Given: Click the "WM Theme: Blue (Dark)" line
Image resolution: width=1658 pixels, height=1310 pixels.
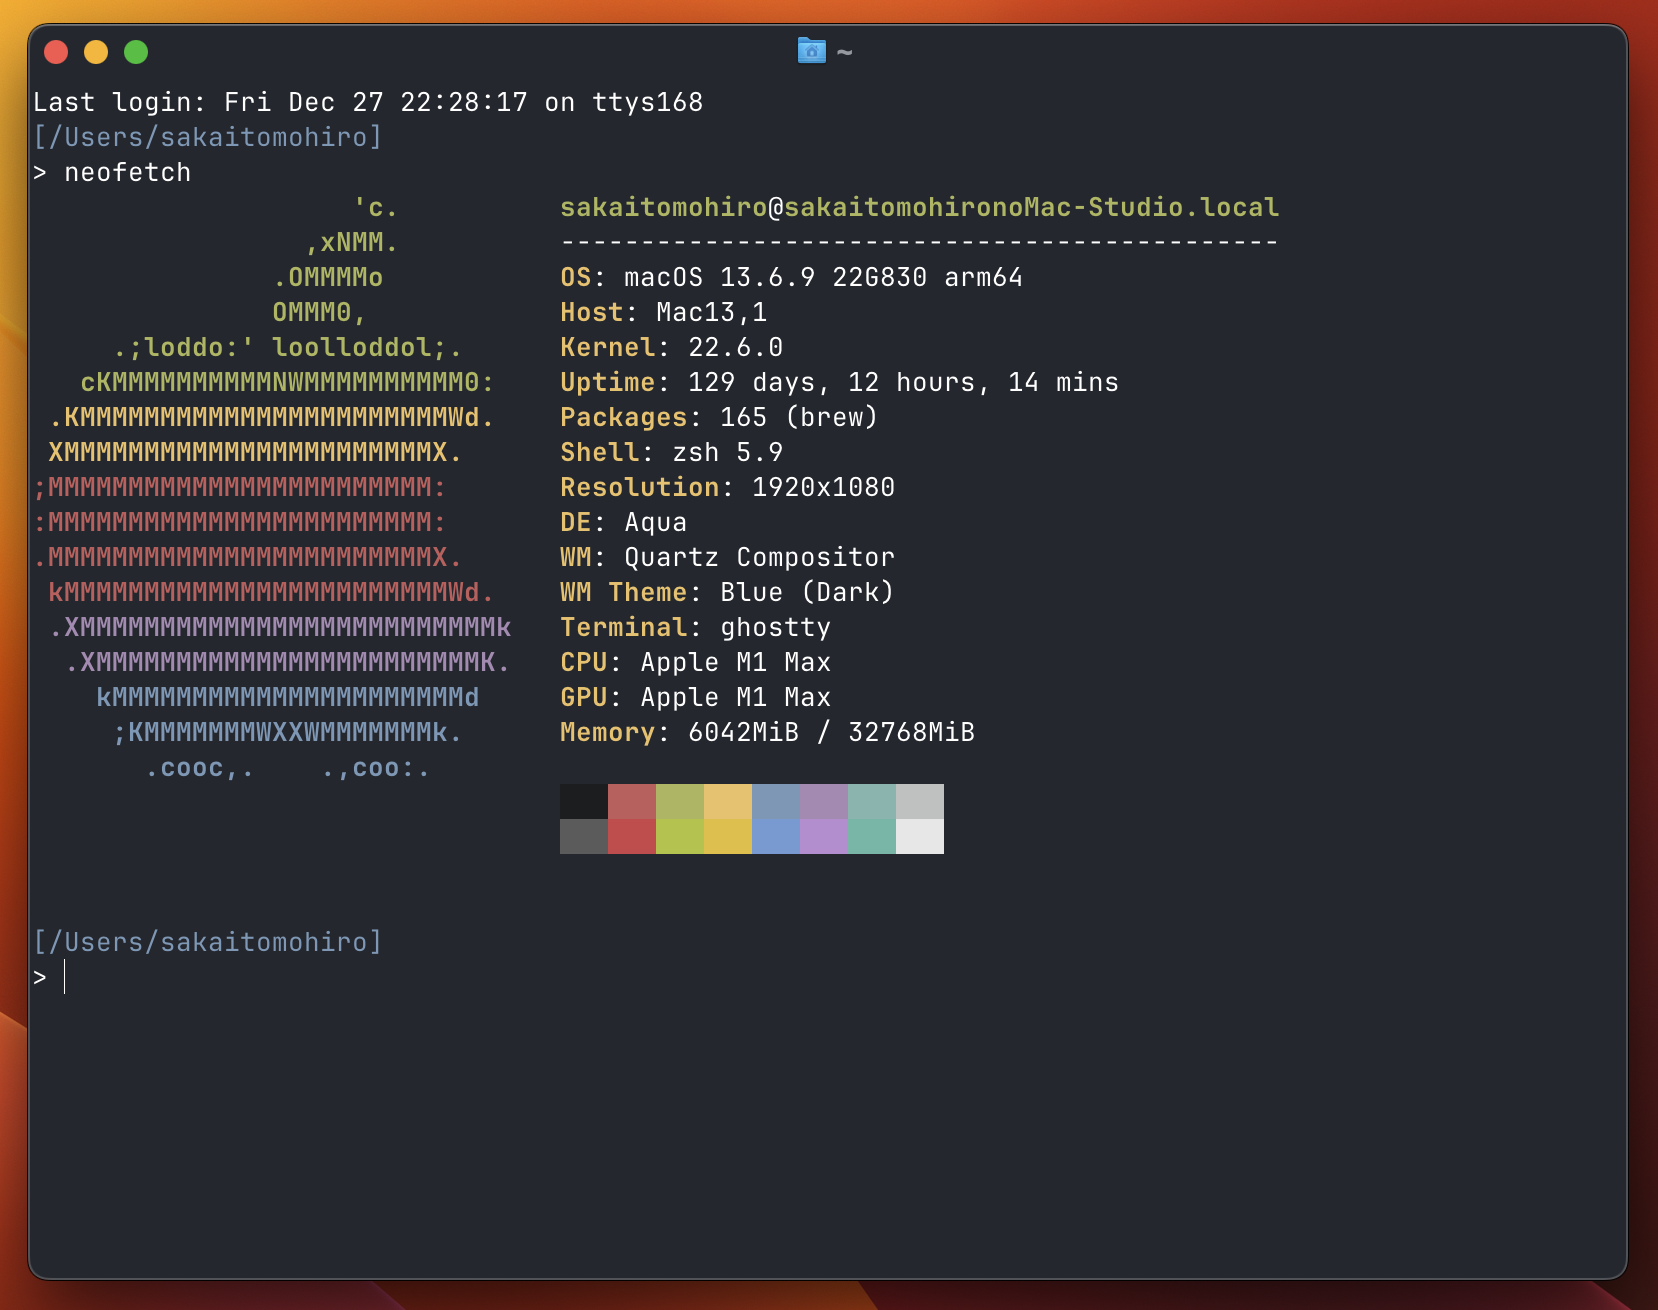Looking at the screenshot, I should 727,592.
